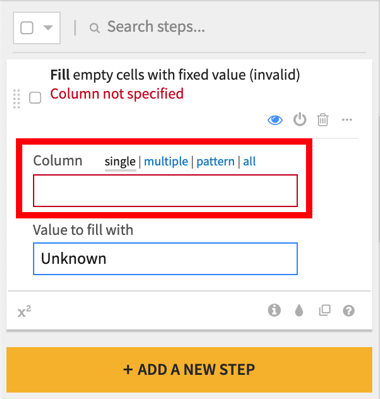Delete the Fill step using the trash icon
The image size is (380, 399).
point(323,120)
